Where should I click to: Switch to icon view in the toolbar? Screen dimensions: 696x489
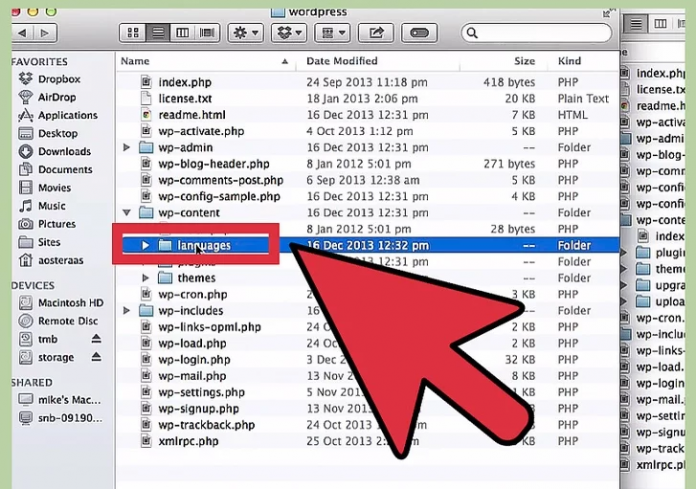pyautogui.click(x=132, y=33)
